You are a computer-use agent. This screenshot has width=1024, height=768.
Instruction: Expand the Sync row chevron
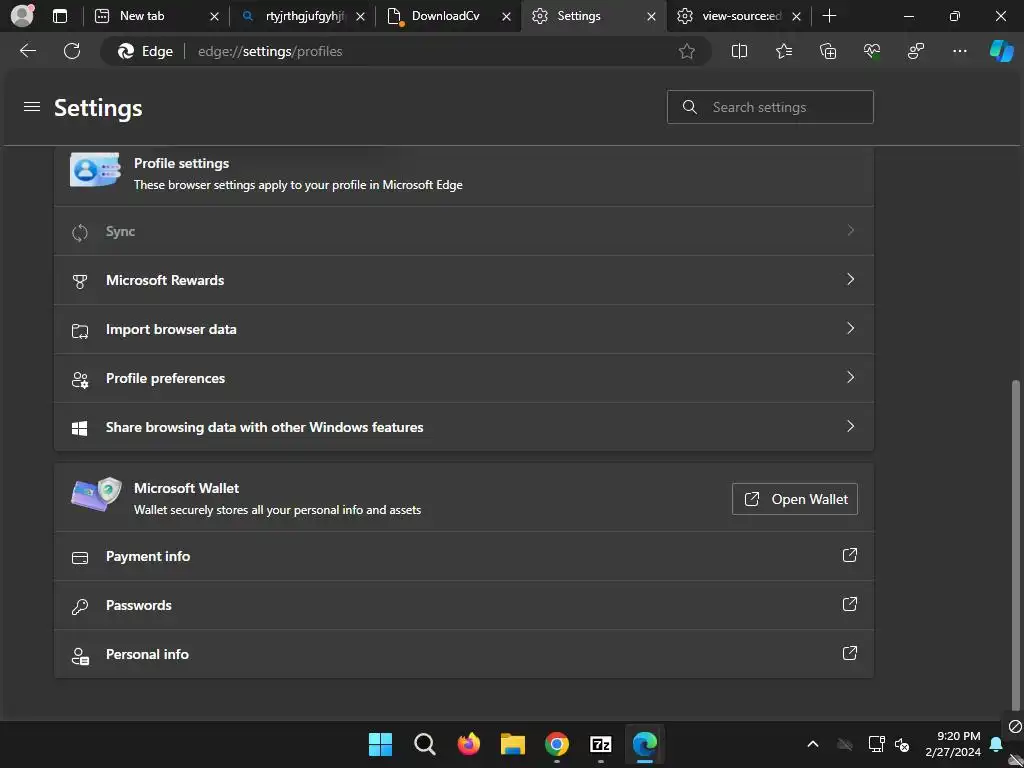point(850,231)
